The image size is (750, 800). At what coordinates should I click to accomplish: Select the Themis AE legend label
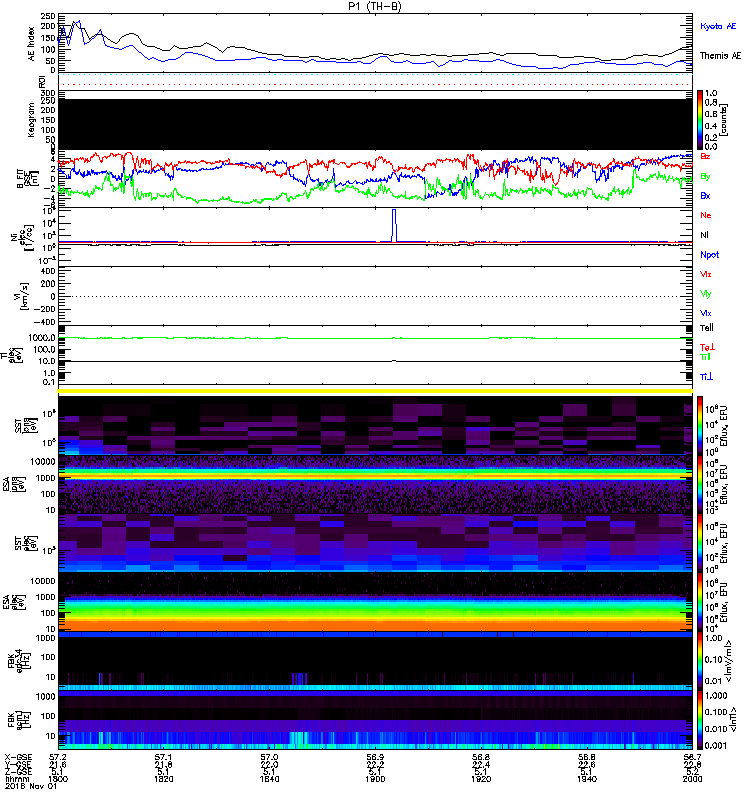click(720, 56)
